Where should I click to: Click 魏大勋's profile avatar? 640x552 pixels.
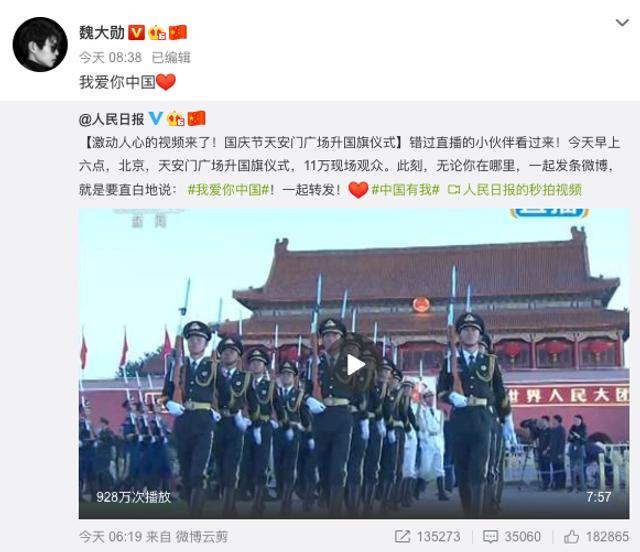(x=40, y=45)
